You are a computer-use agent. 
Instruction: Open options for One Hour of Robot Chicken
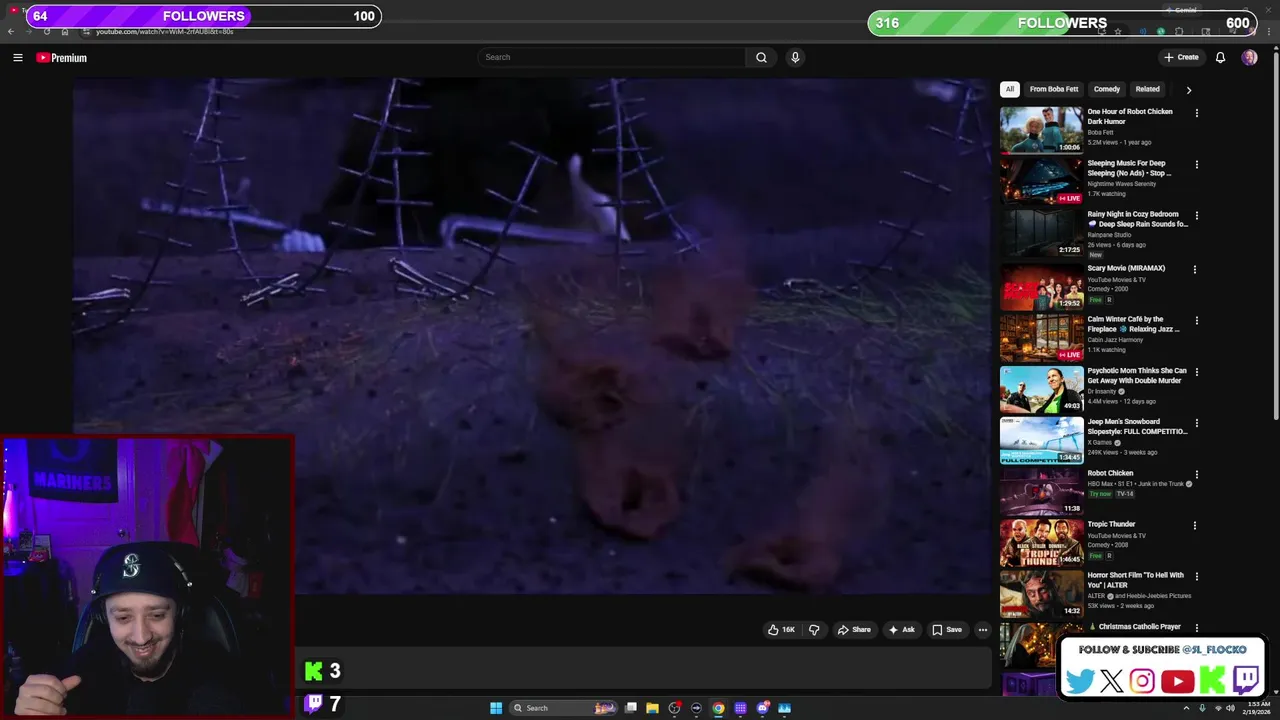[1196, 113]
